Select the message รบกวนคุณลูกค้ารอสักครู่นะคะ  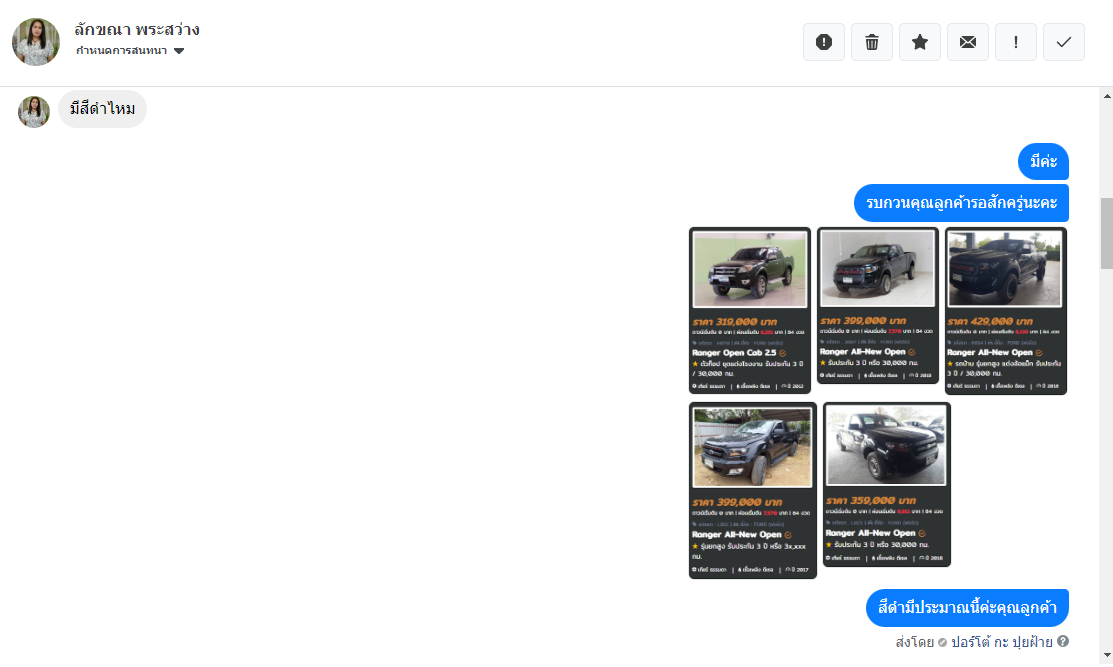tap(961, 203)
